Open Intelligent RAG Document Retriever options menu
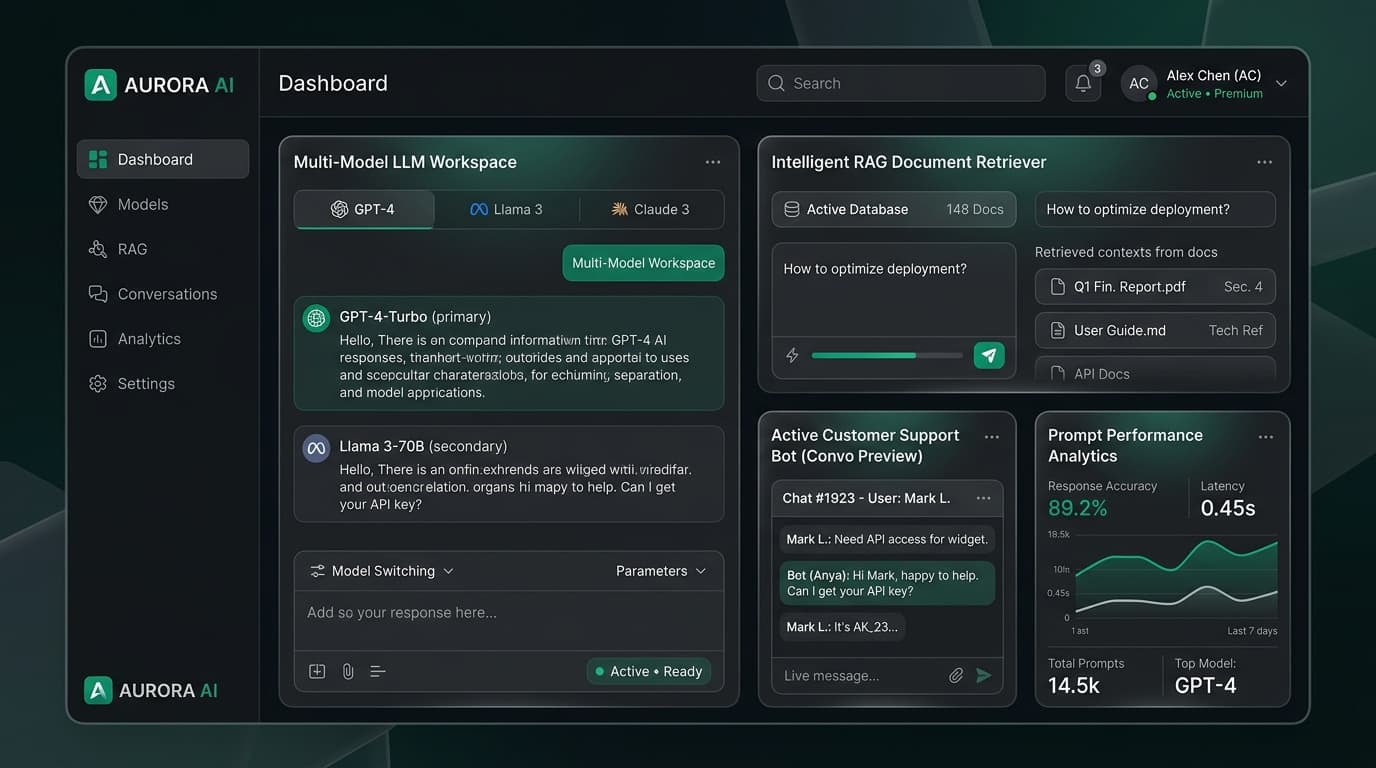Viewport: 1376px width, 768px height. pos(1265,162)
